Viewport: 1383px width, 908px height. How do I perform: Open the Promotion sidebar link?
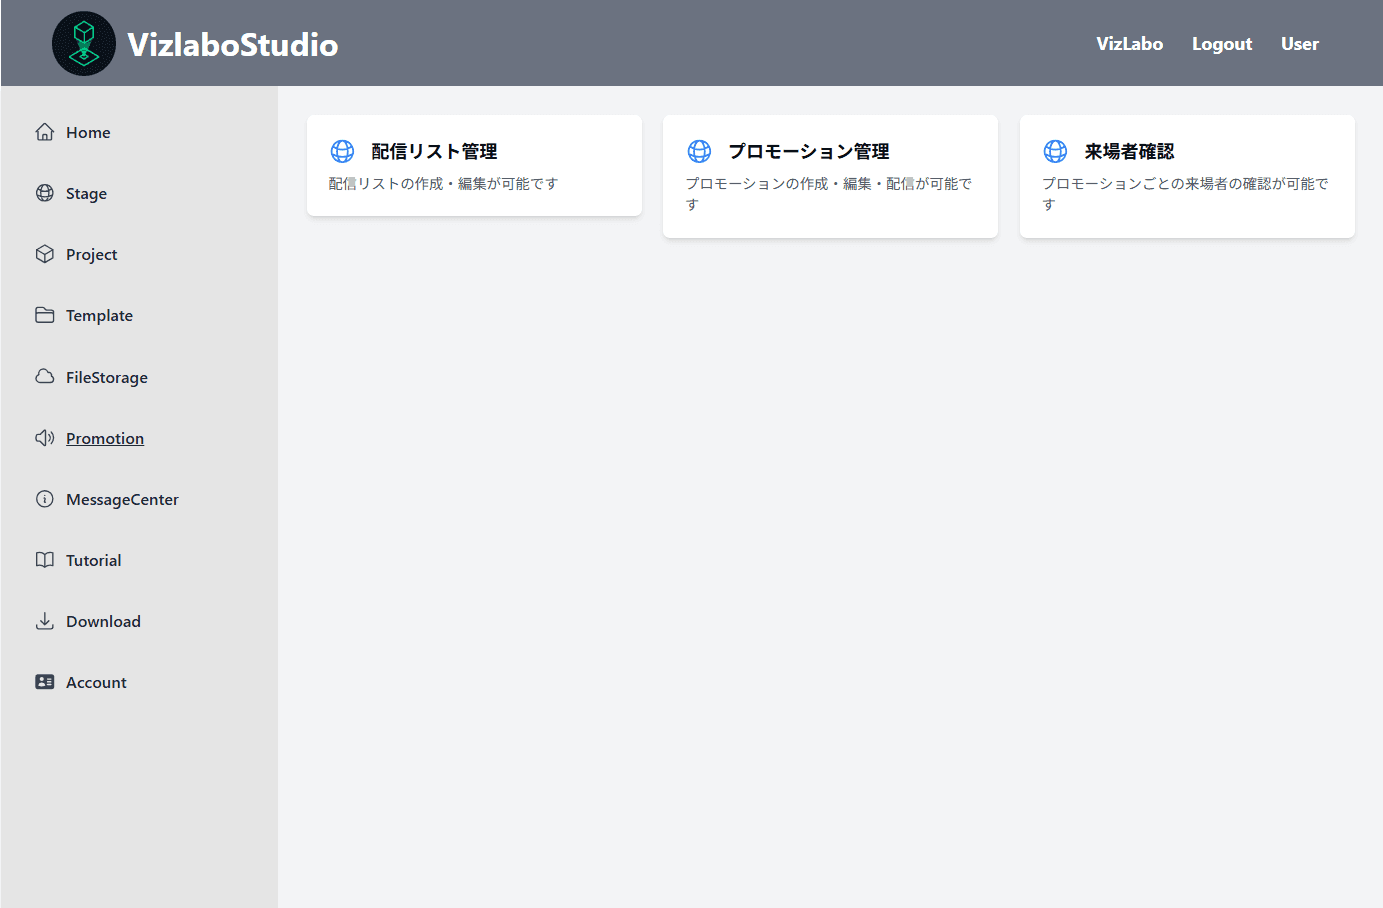tap(105, 438)
